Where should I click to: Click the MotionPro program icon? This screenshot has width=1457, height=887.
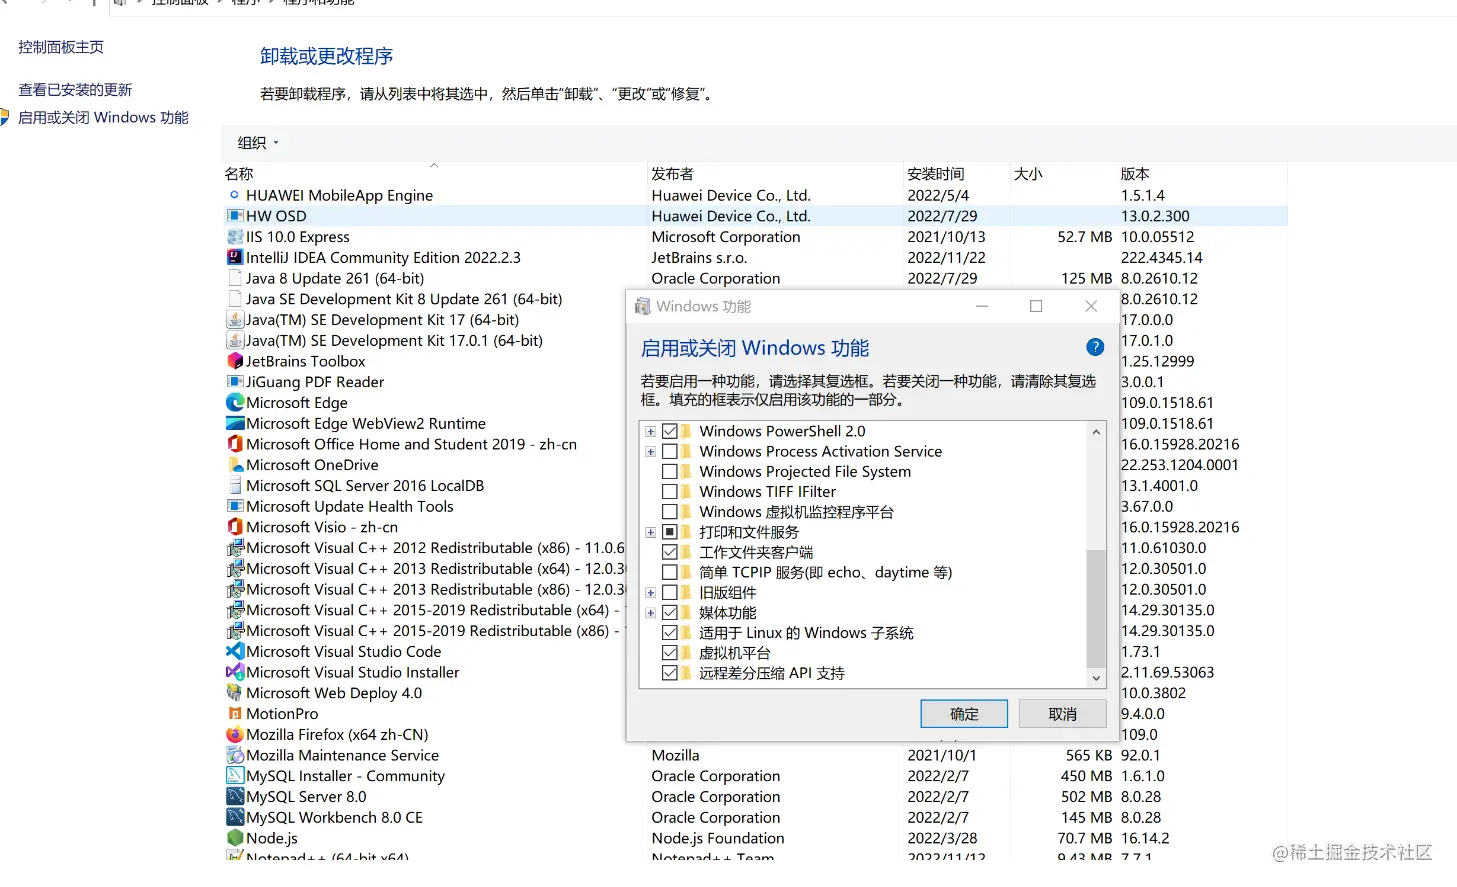(235, 714)
